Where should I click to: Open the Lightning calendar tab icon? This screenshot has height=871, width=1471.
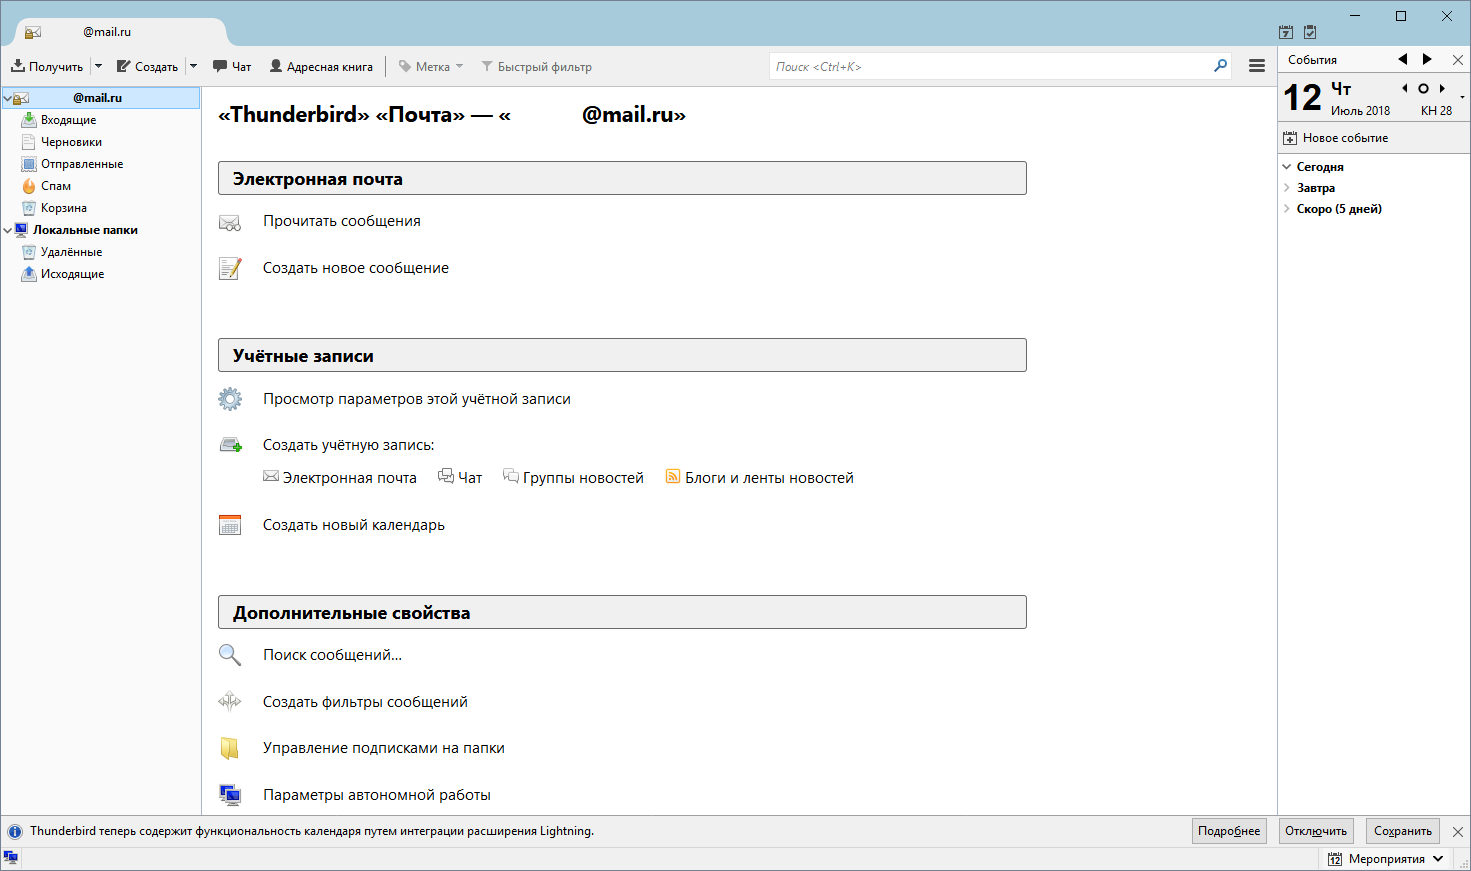[x=1286, y=32]
